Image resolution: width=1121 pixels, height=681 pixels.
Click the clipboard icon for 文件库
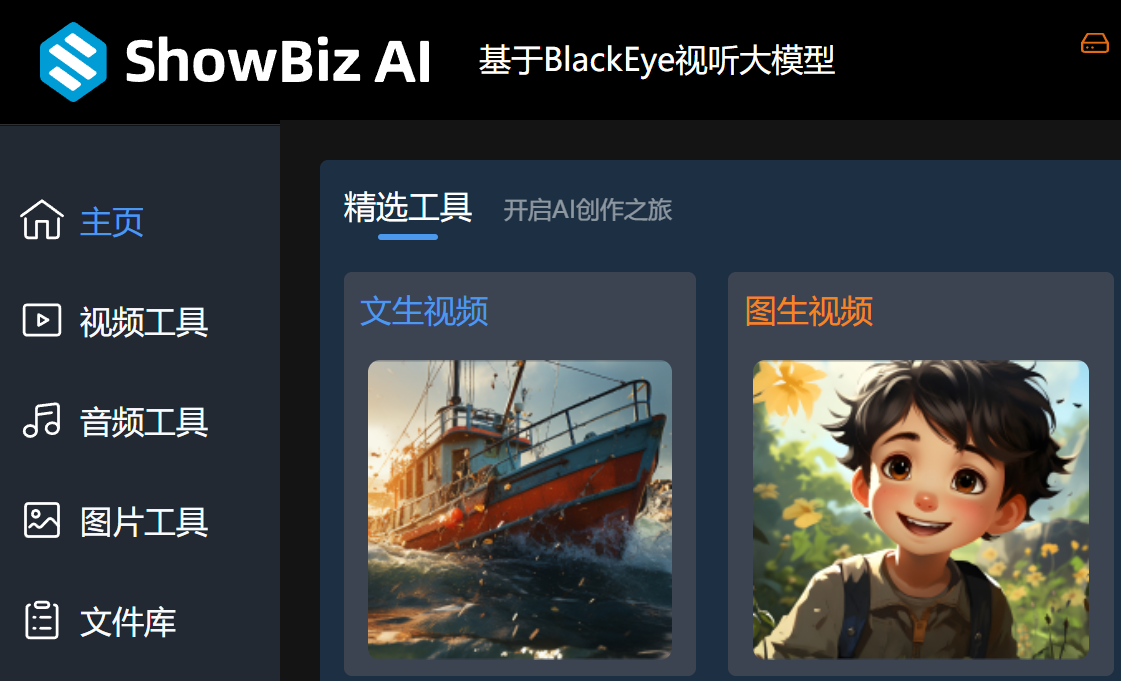click(41, 620)
